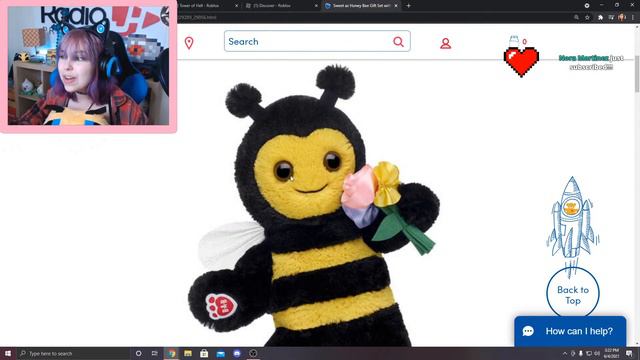This screenshot has height=360, width=640.
Task: Open File Explorer from the taskbar
Action: (188, 353)
